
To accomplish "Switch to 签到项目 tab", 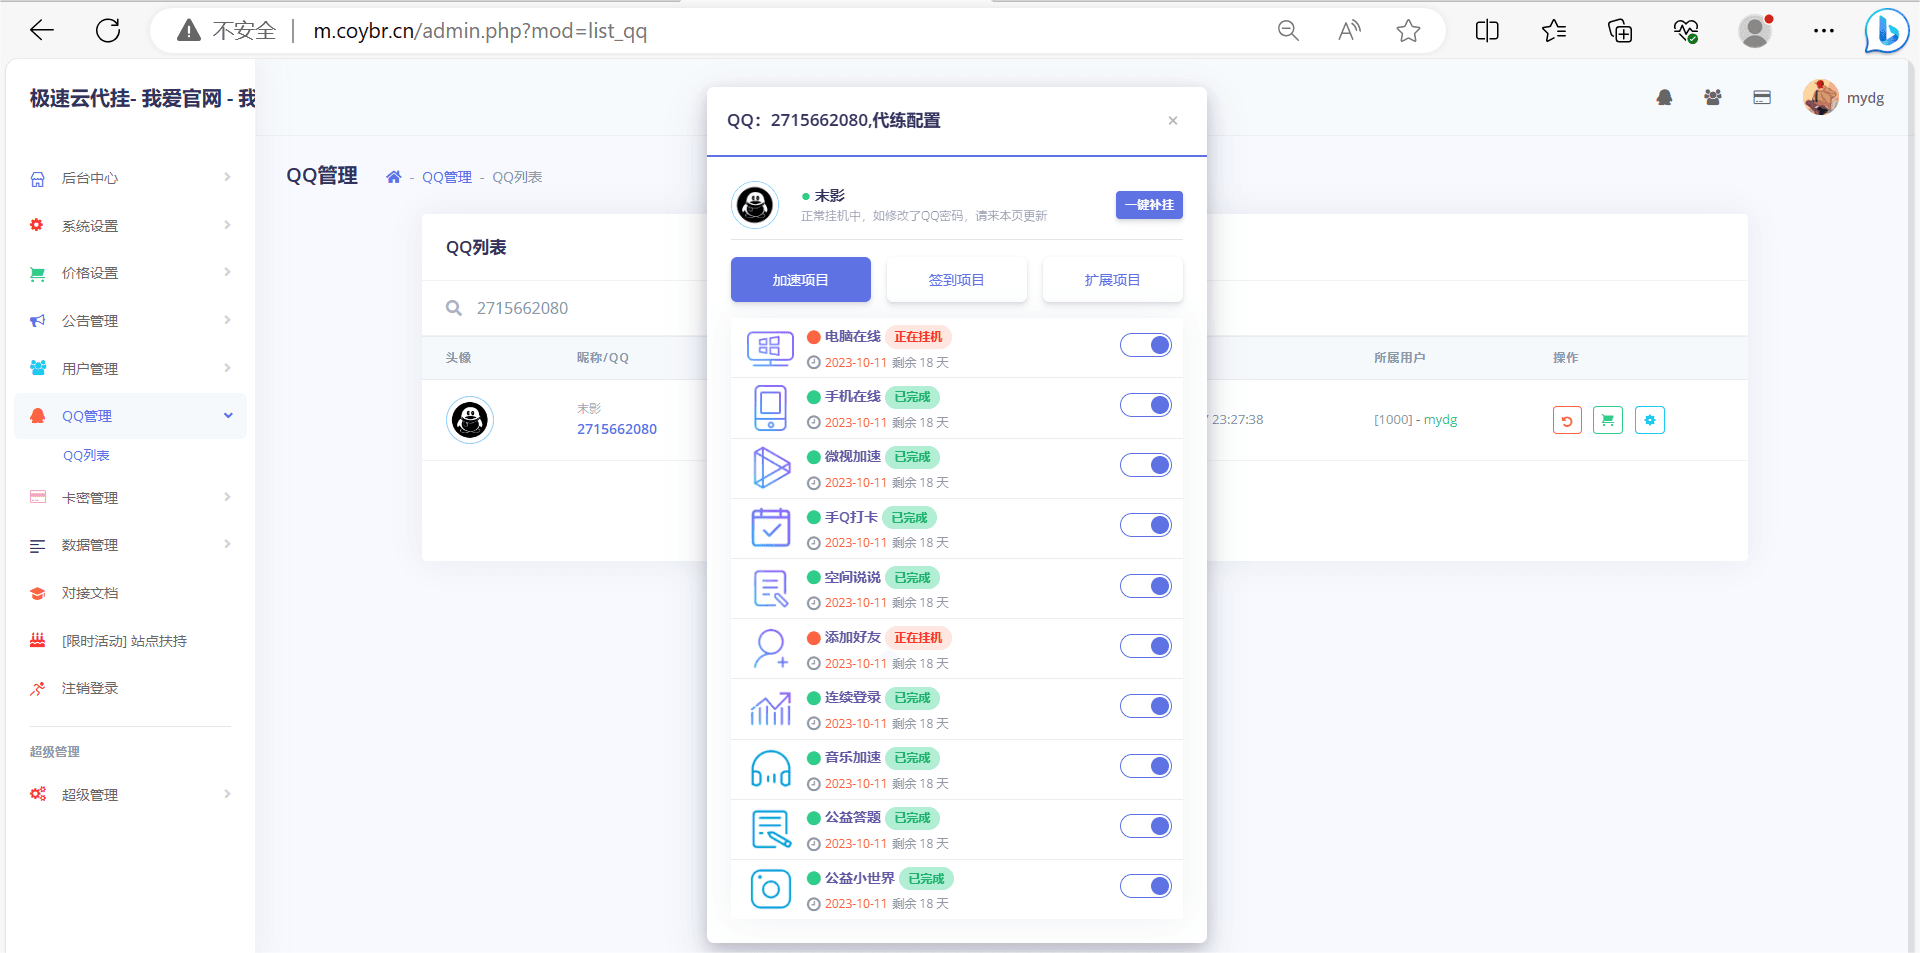I will coord(956,280).
